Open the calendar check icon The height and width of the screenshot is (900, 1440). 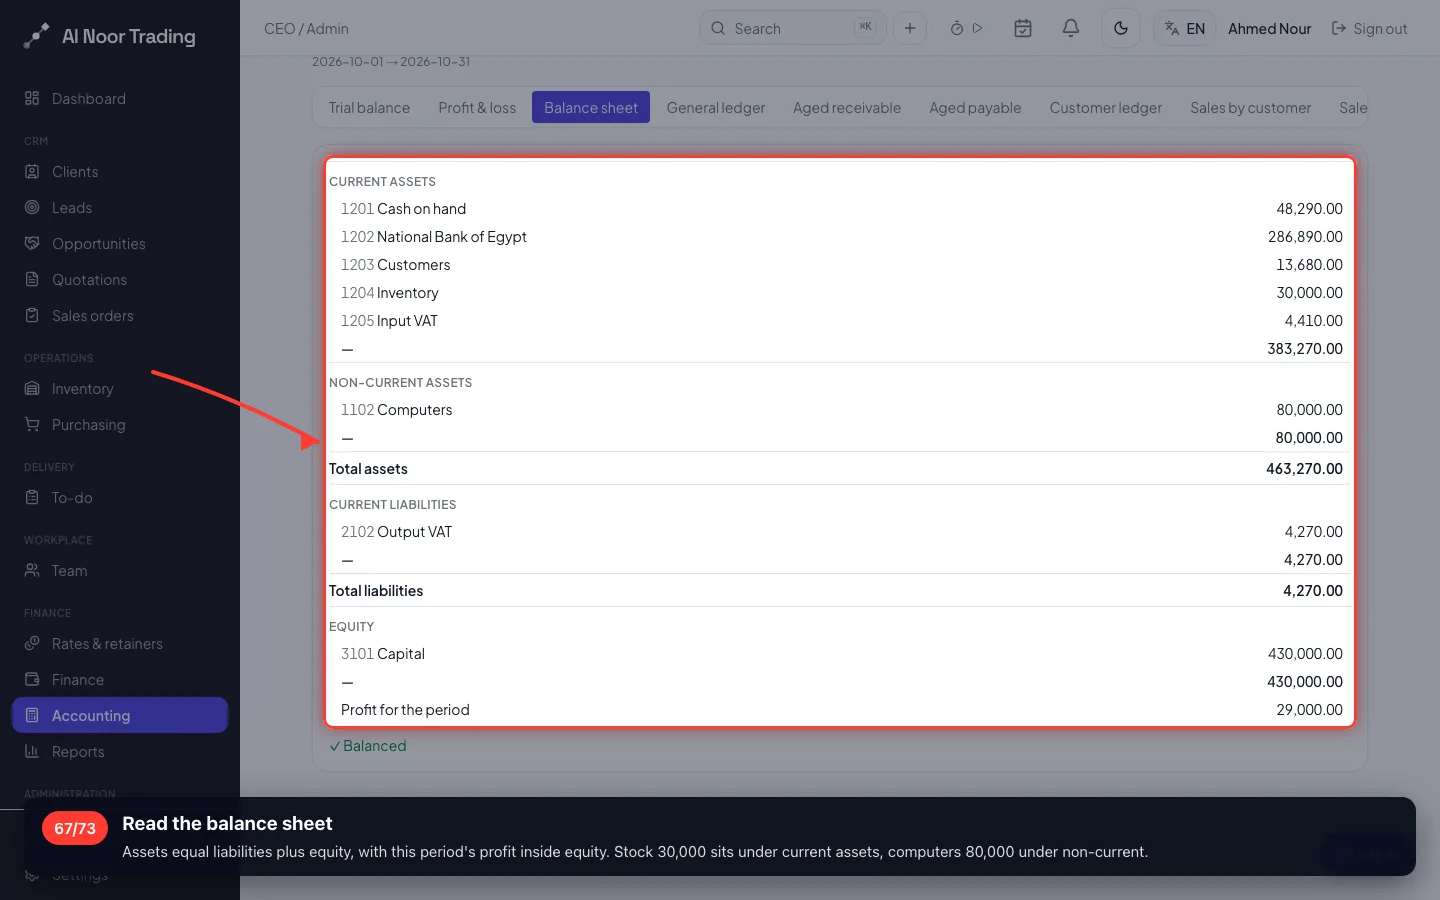pos(1023,28)
